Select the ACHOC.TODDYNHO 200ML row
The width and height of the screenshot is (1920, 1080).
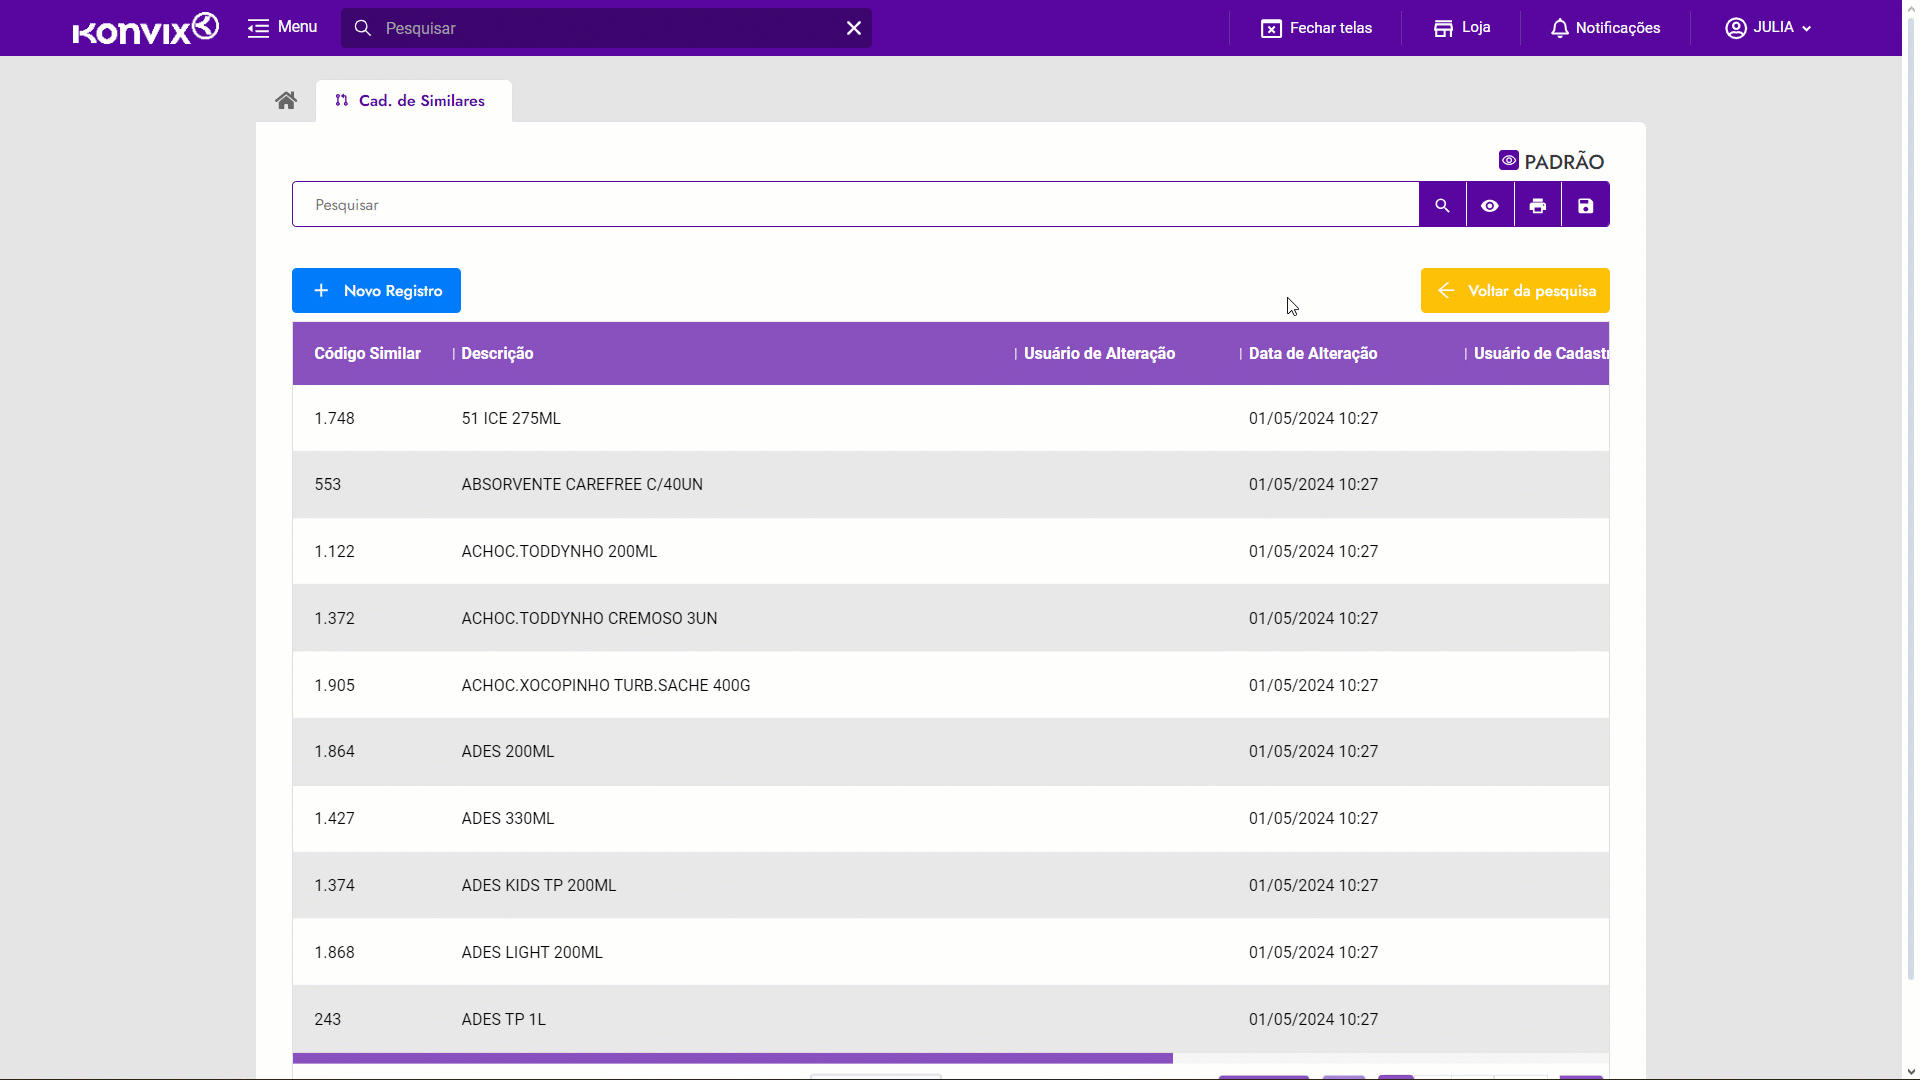click(559, 552)
